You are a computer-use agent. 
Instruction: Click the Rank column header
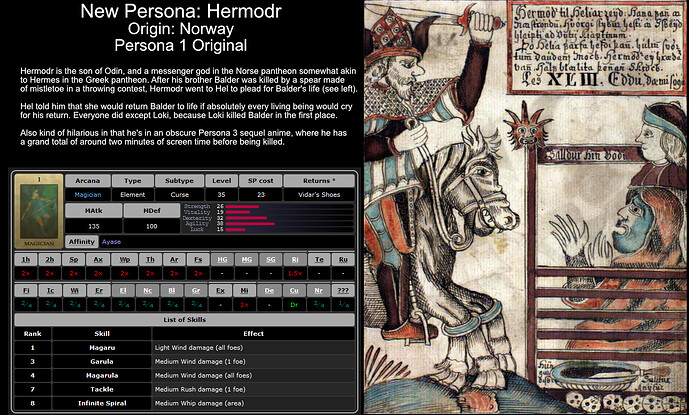point(33,334)
